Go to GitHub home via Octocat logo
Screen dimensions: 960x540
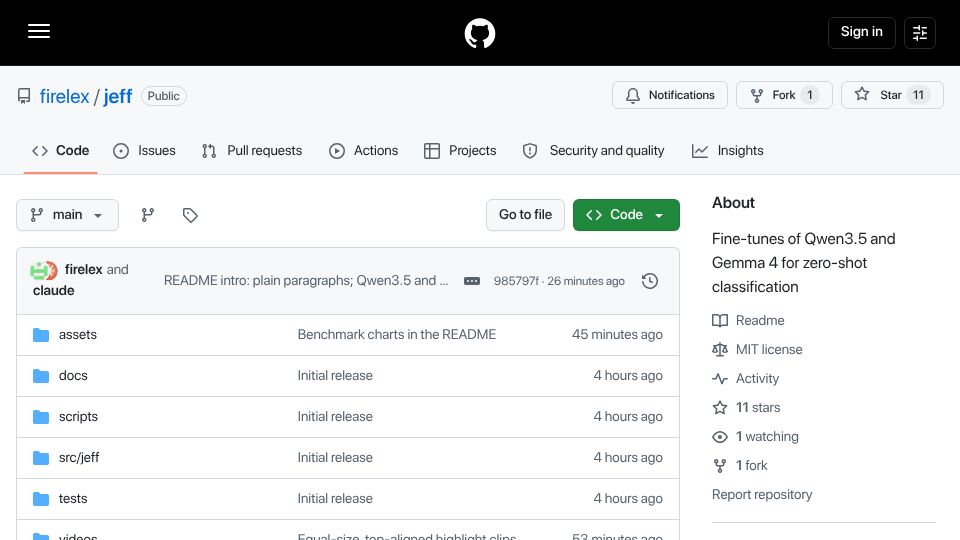(x=479, y=33)
